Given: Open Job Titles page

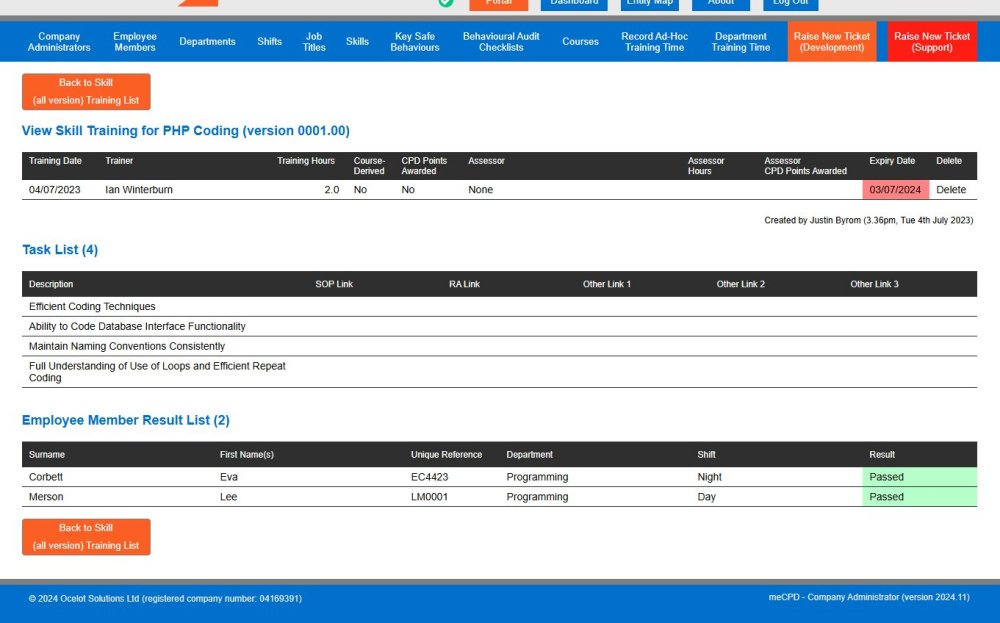Looking at the screenshot, I should tap(314, 42).
